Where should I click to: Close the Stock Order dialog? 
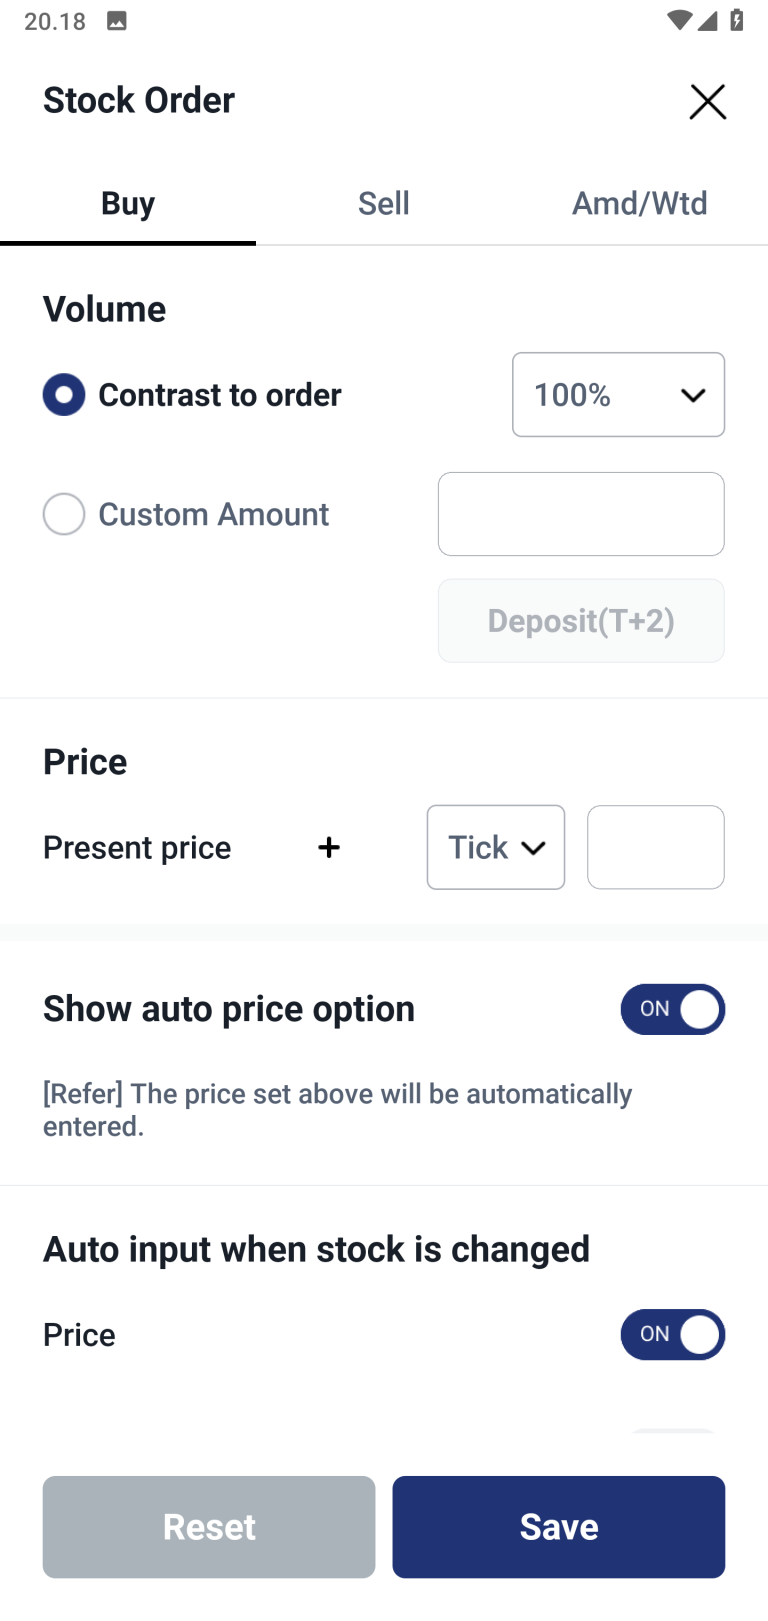coord(707,102)
